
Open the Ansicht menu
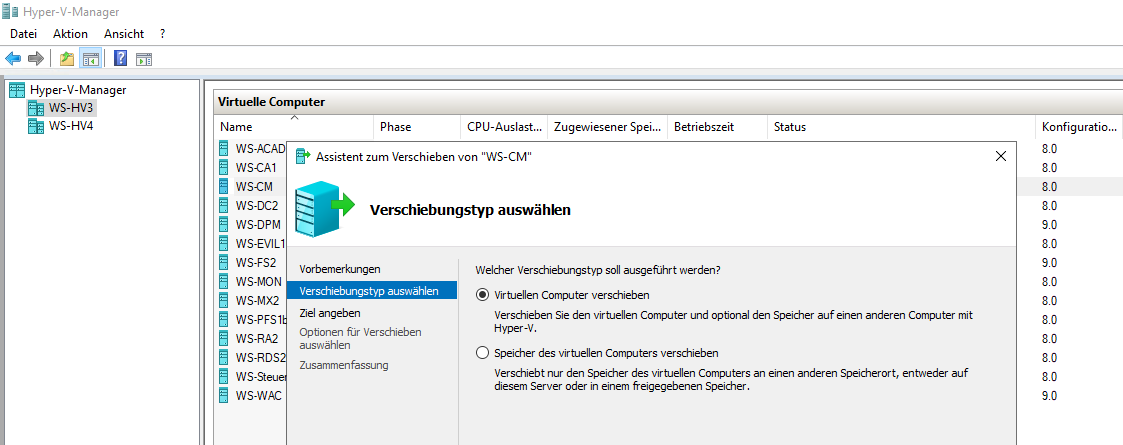coord(124,34)
